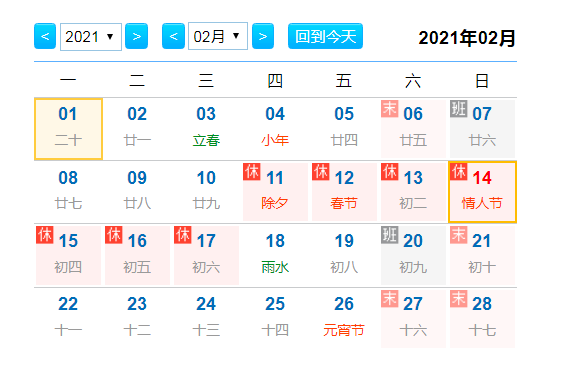565x374 pixels.
Task: Pick February 18 雨水
Action: pos(275,255)
